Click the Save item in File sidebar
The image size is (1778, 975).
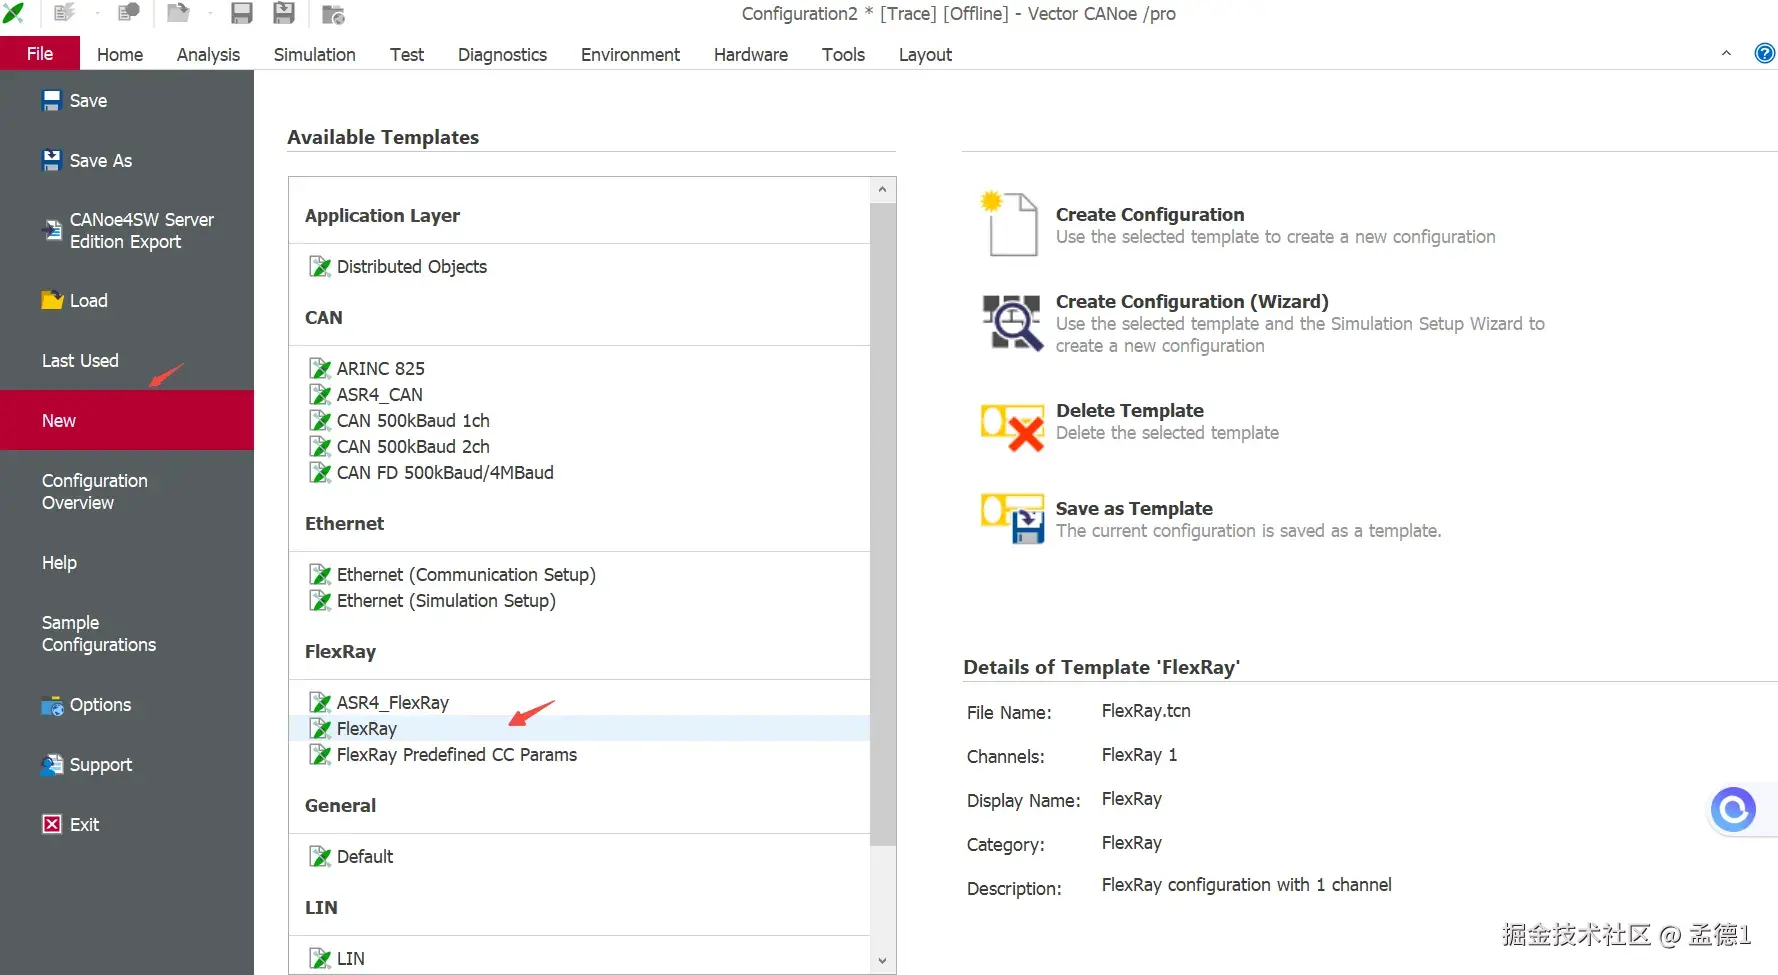point(127,101)
